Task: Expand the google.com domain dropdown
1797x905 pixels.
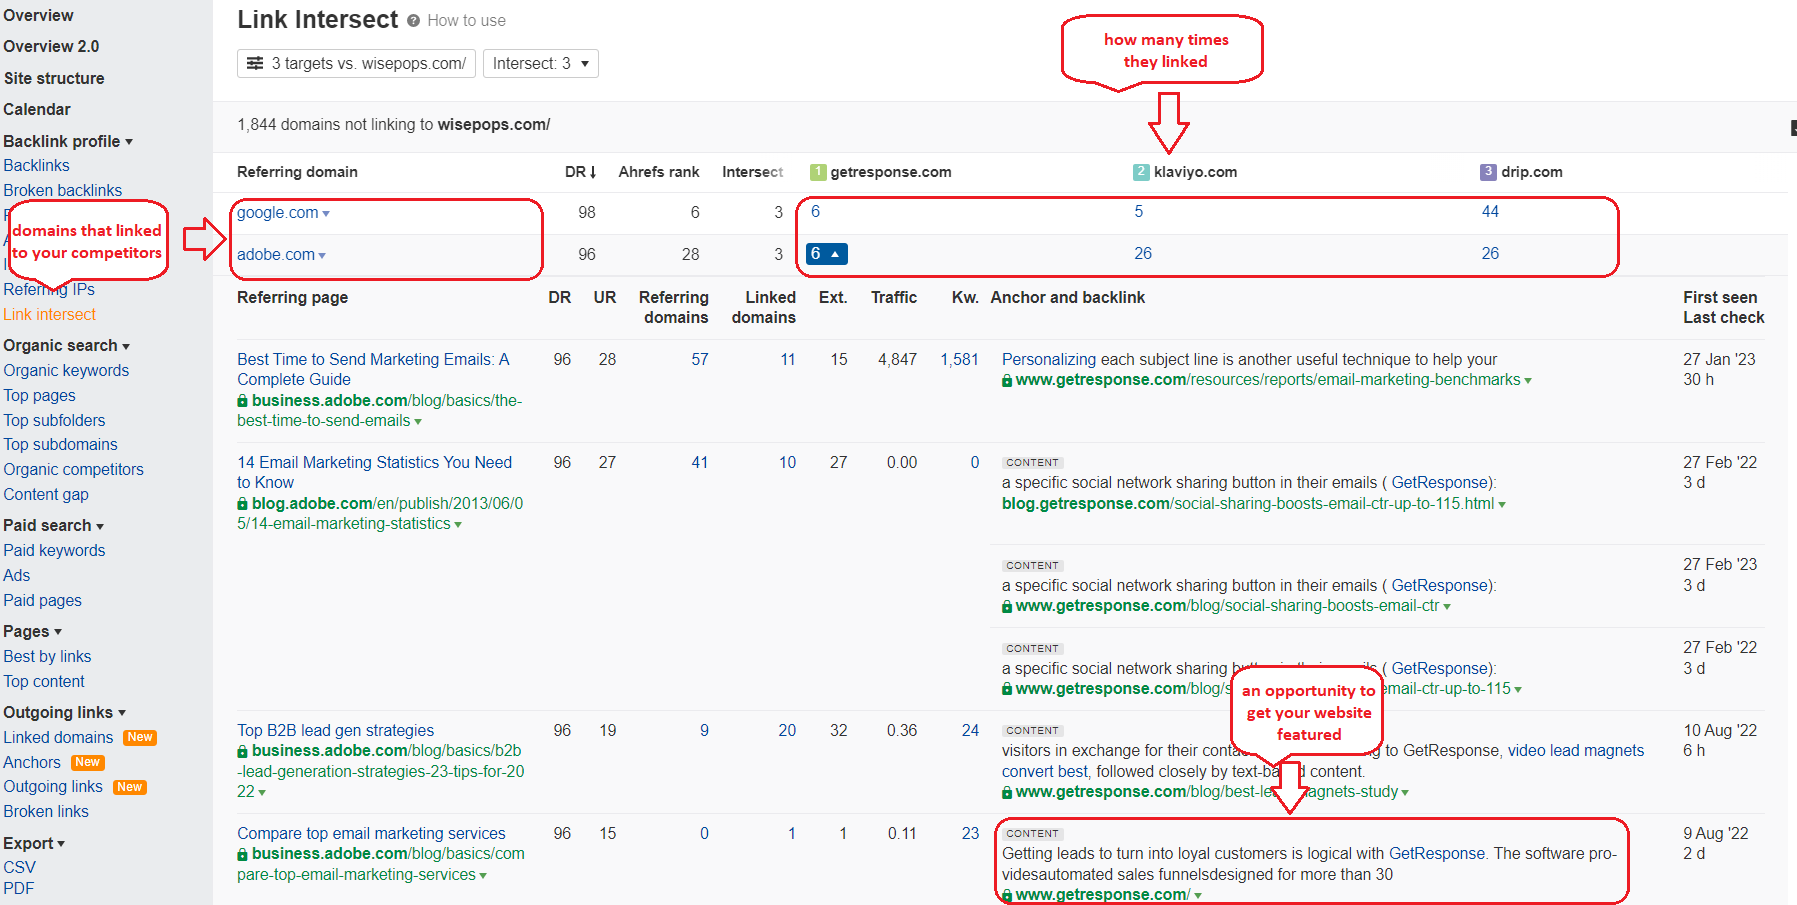Action: click(326, 214)
